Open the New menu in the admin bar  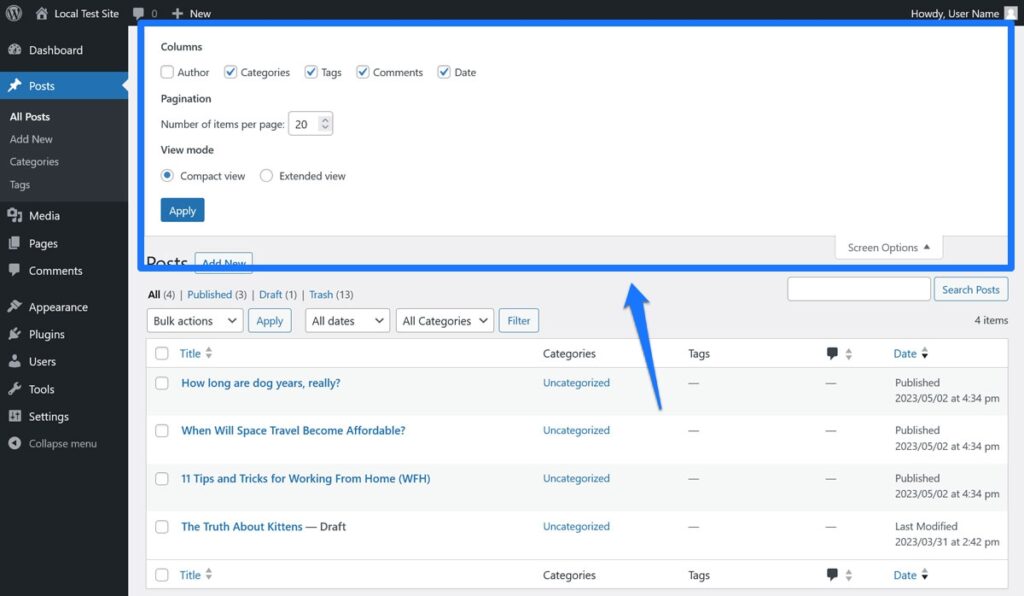pos(190,13)
